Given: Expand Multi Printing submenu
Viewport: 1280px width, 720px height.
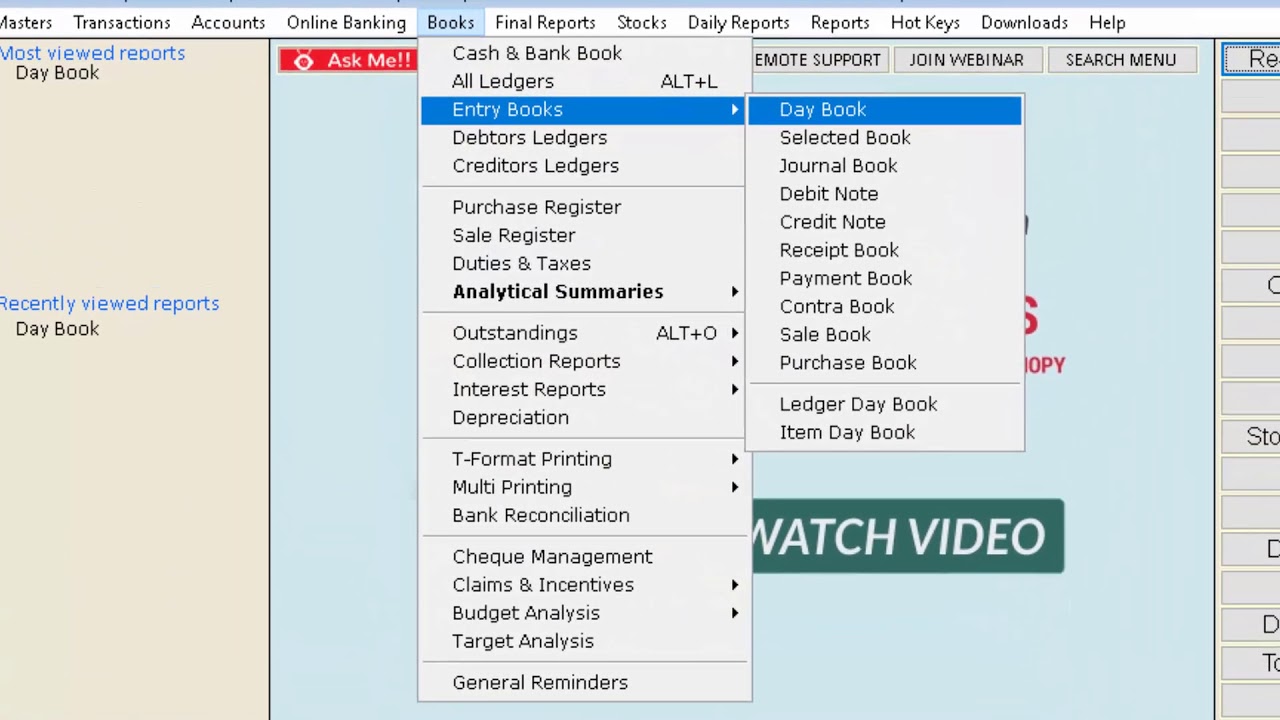Looking at the screenshot, I should coord(585,487).
